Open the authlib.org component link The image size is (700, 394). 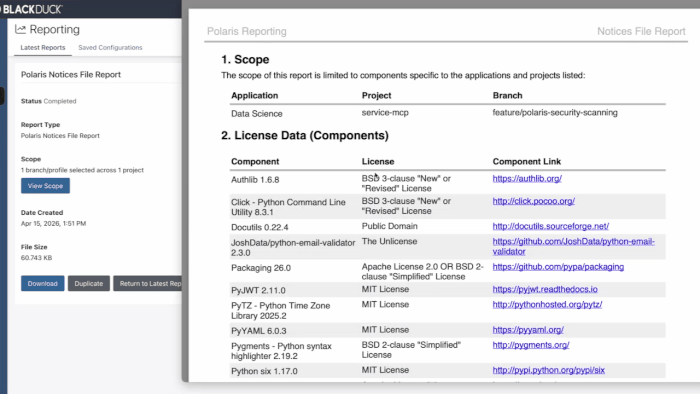[527, 178]
